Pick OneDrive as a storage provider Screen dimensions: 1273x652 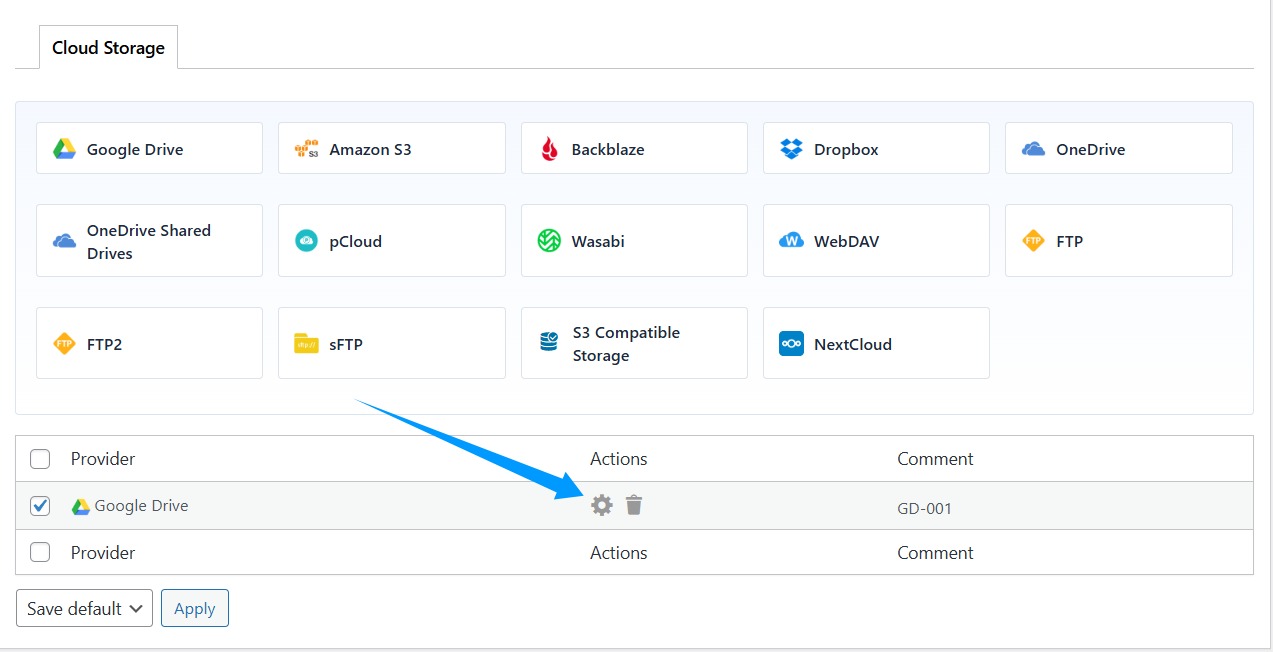click(1118, 147)
